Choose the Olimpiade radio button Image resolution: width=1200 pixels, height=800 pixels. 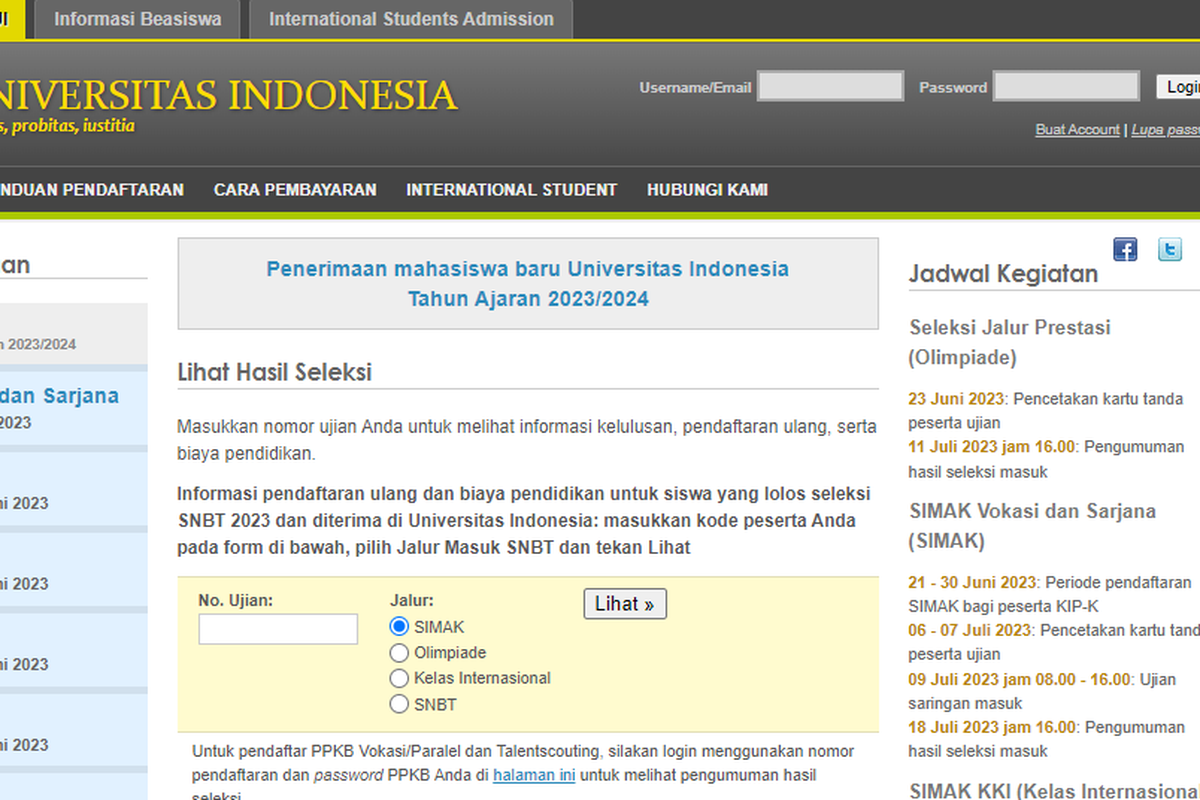click(x=399, y=652)
